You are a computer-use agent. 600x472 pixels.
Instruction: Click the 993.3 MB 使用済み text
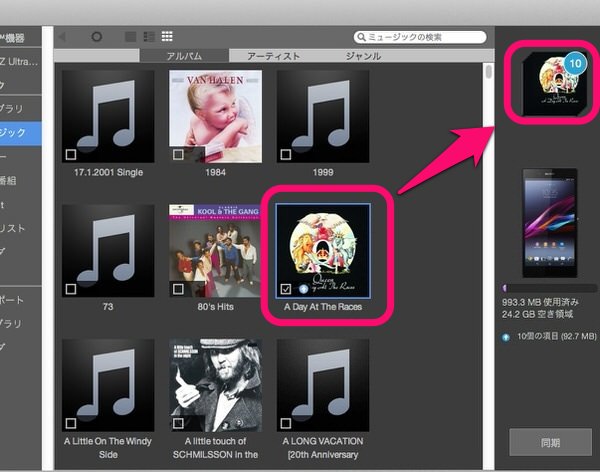point(540,302)
